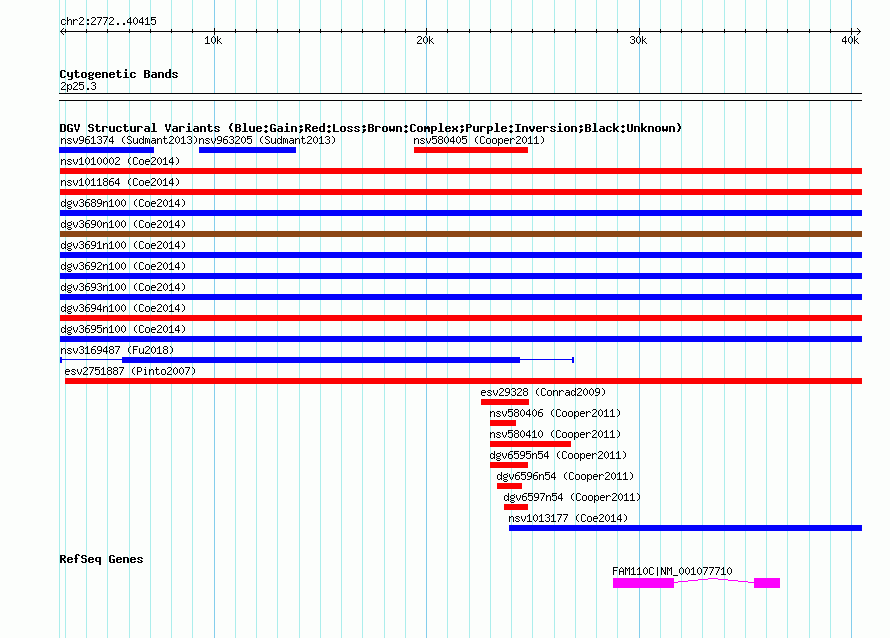Click the nsv1013177 (Coe2014) label
The width and height of the screenshot is (890, 638).
[568, 518]
